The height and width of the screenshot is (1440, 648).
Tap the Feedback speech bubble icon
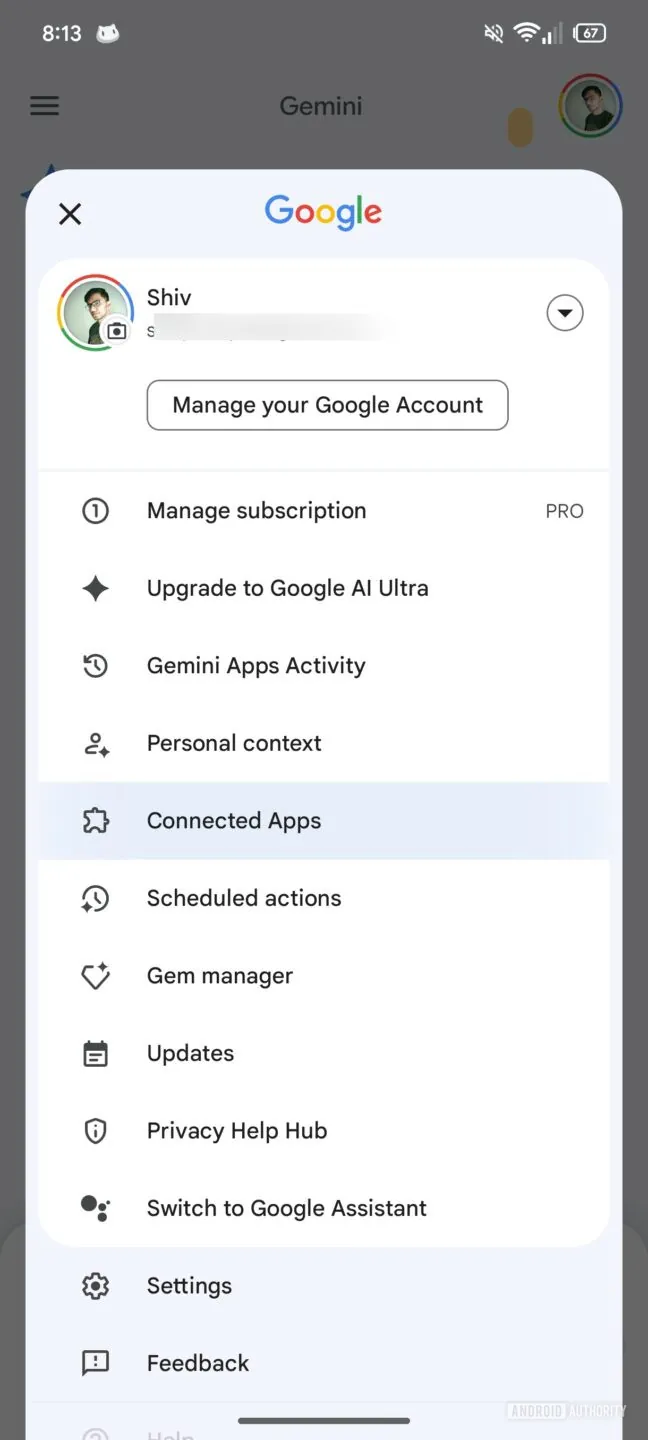95,1362
